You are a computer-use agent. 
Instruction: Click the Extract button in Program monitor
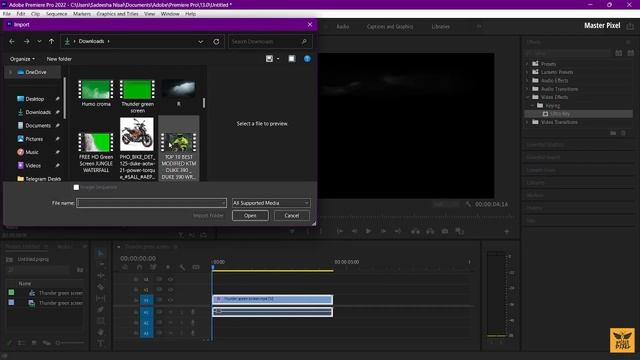430,231
